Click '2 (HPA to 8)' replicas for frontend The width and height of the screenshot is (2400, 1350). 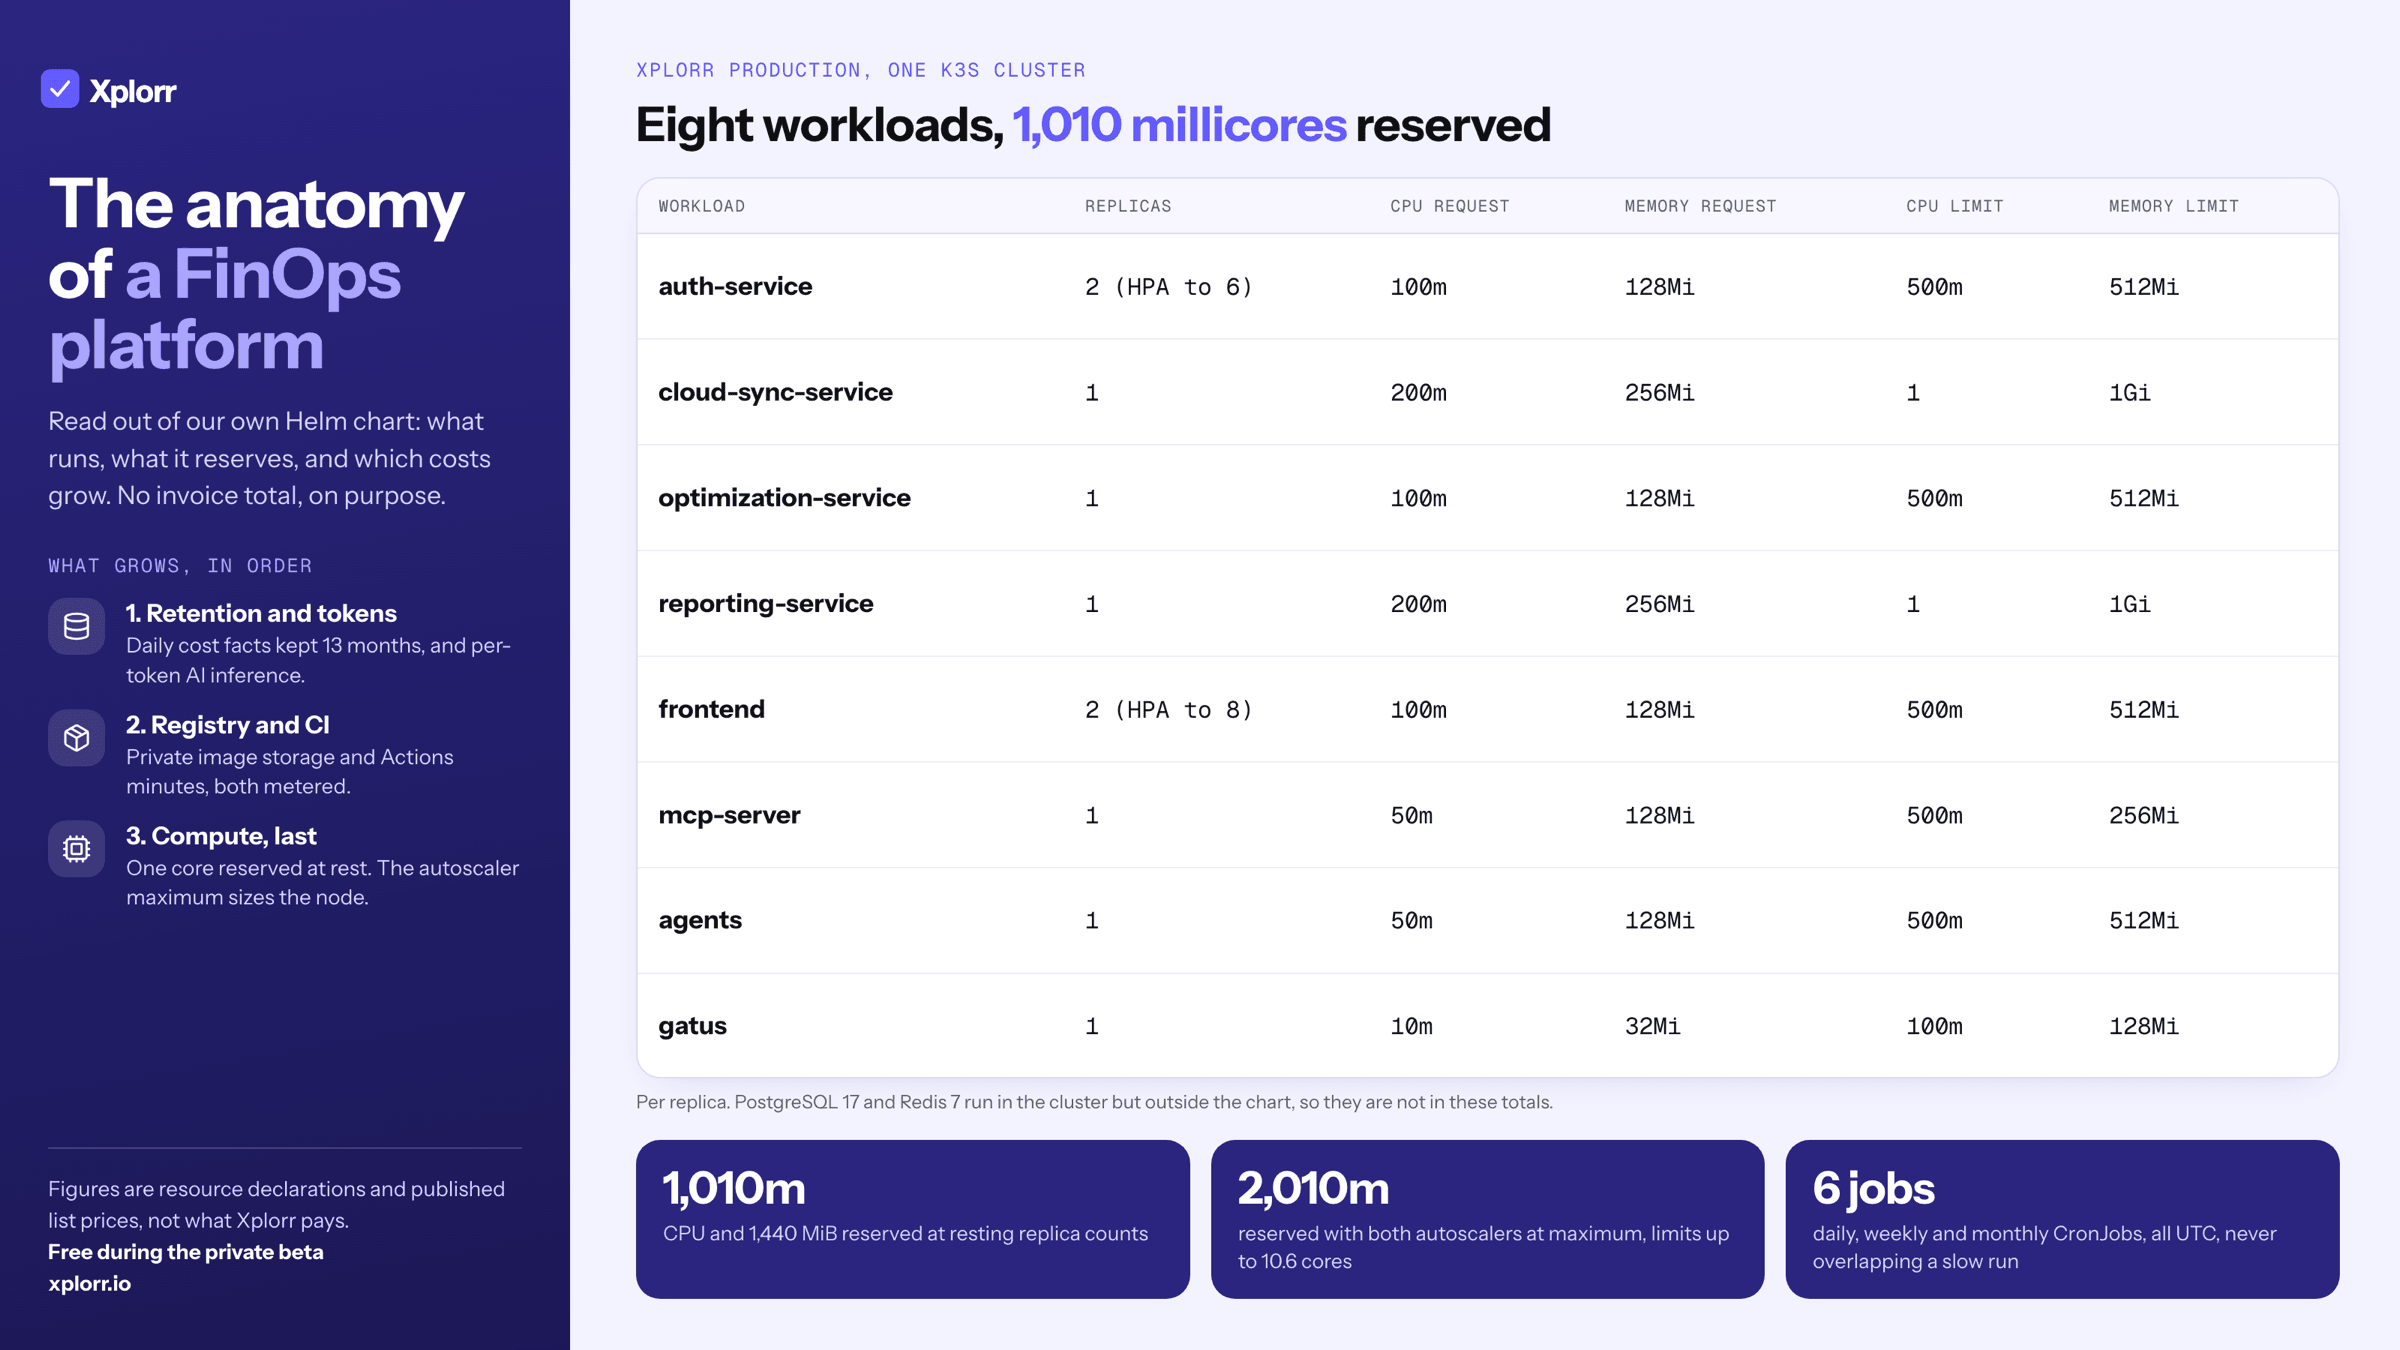1169,710
